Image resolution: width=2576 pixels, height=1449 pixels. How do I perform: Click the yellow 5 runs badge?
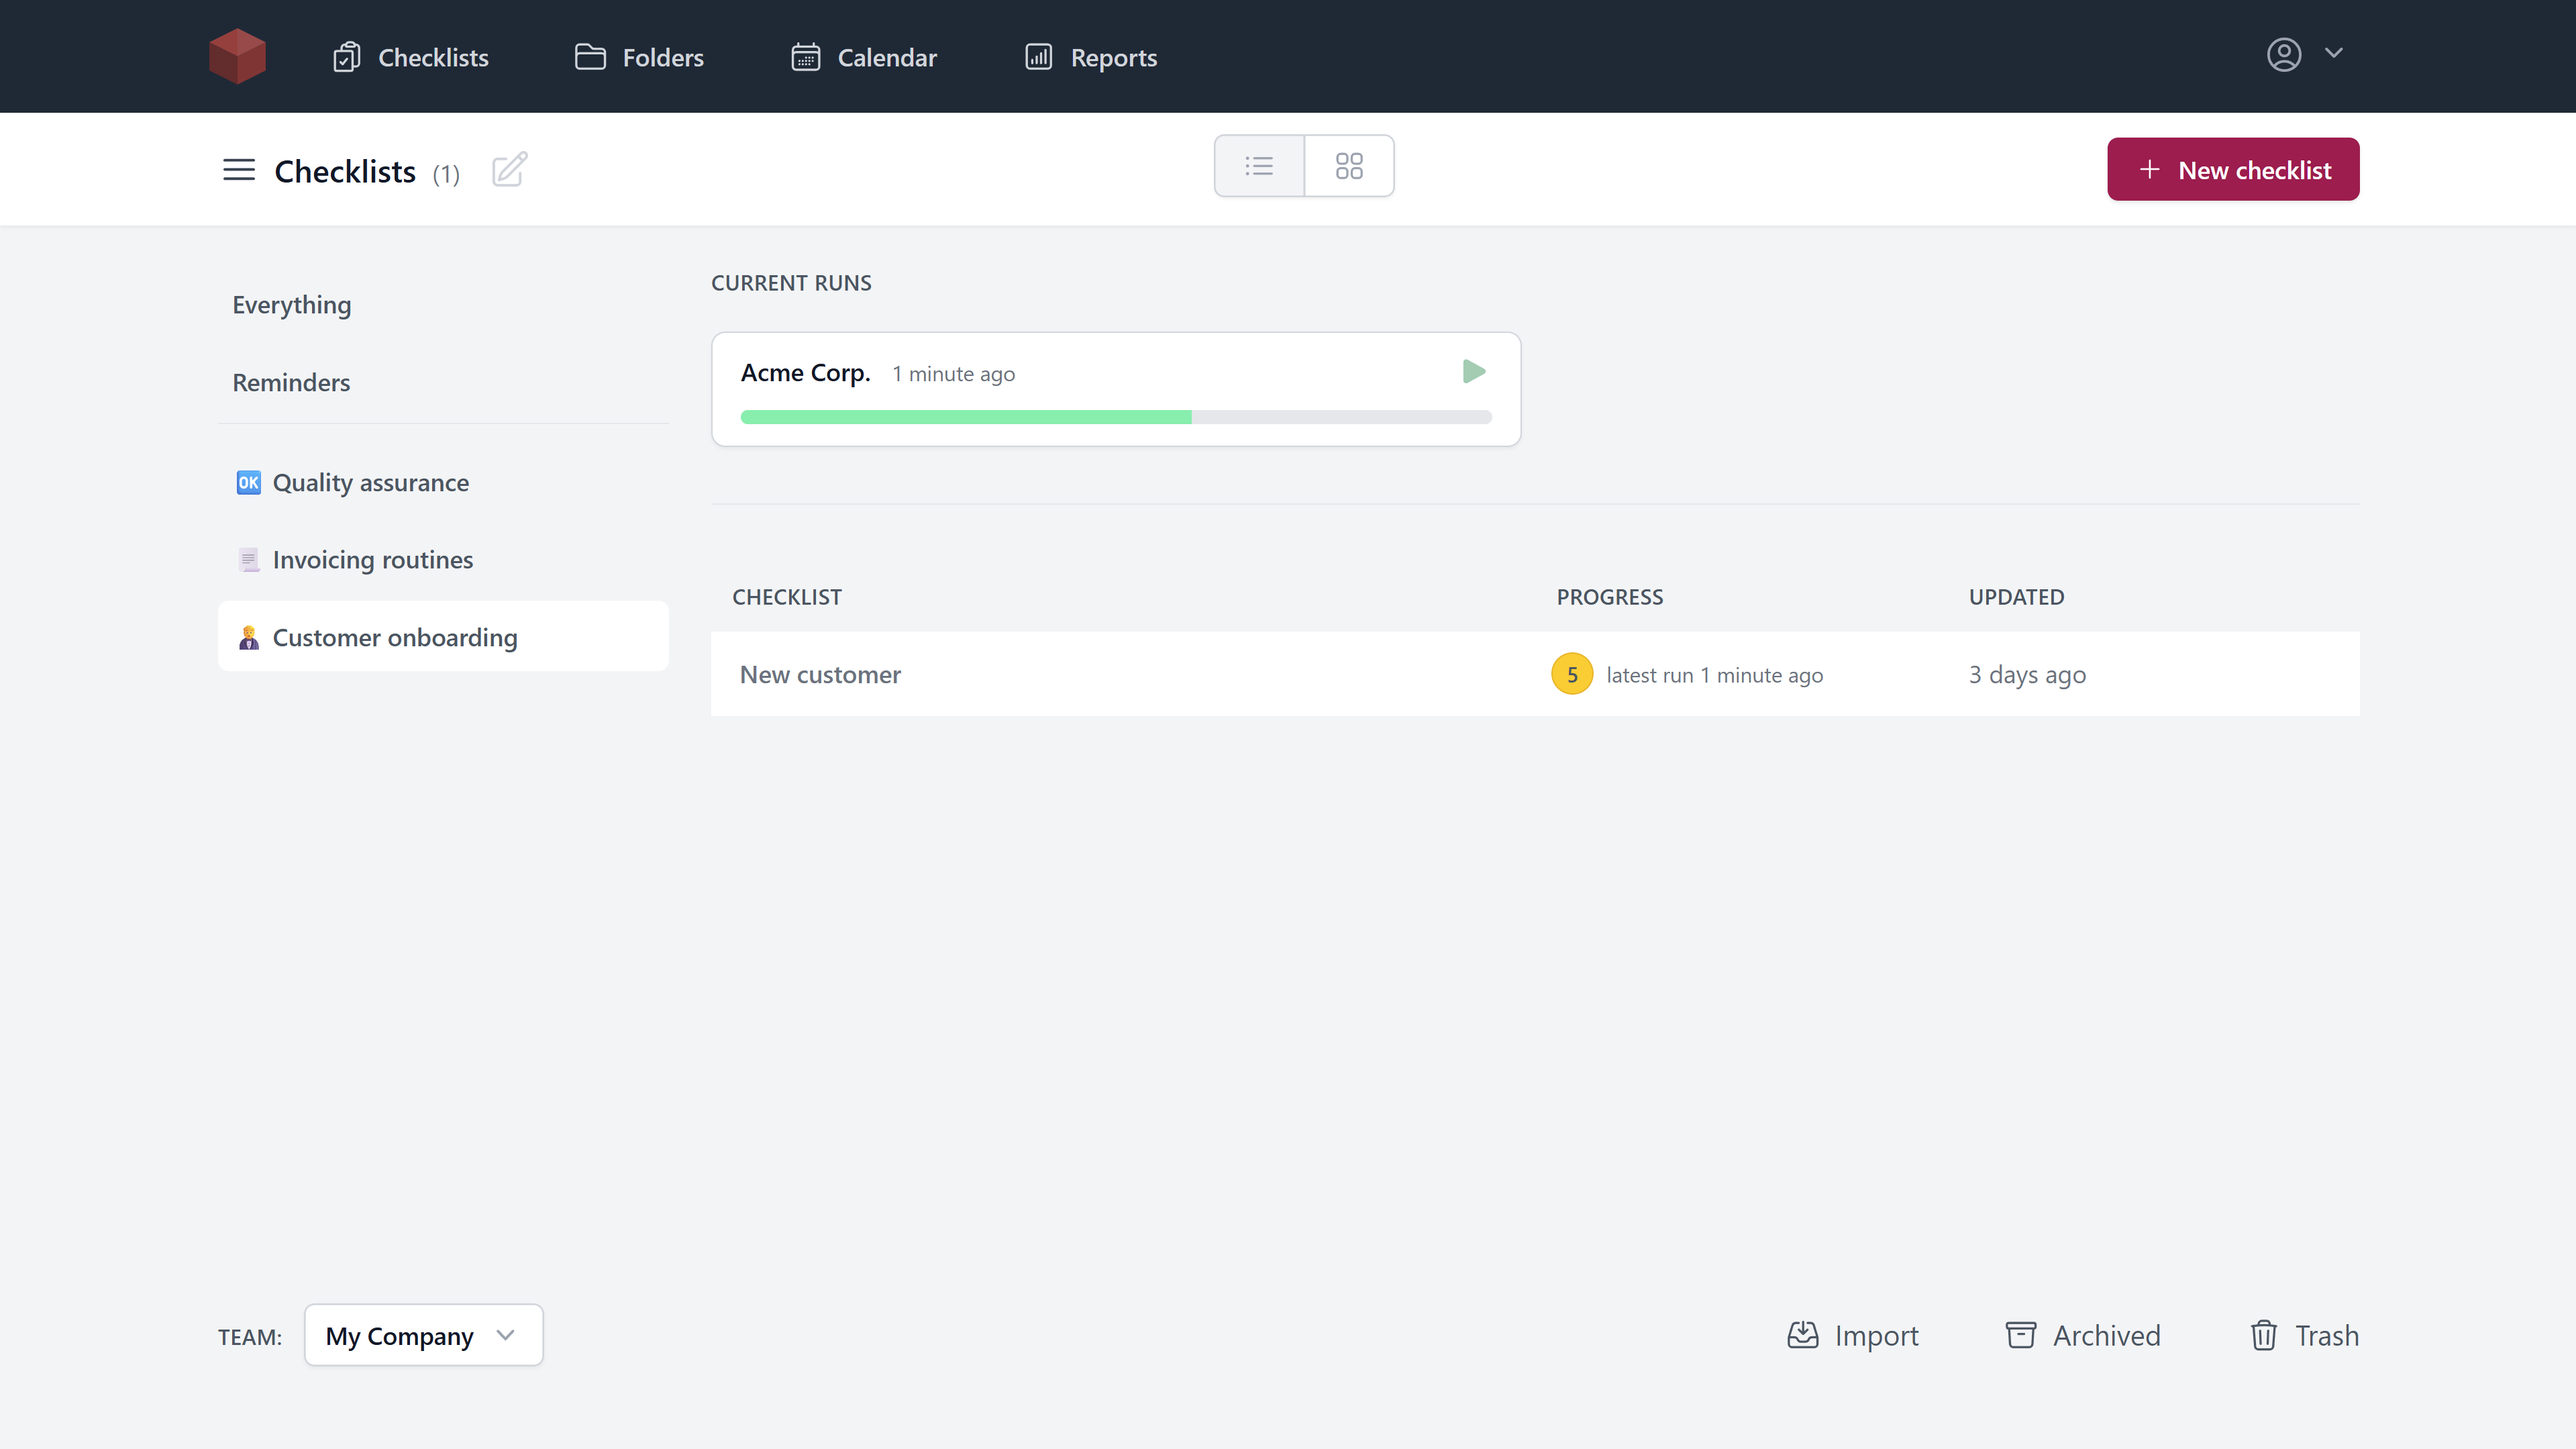tap(1572, 674)
